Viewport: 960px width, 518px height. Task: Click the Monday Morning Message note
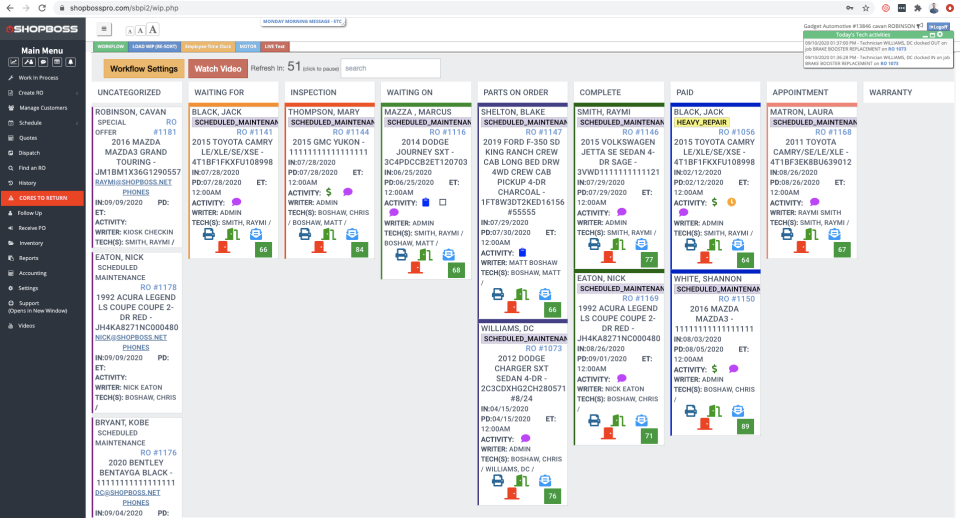point(303,21)
